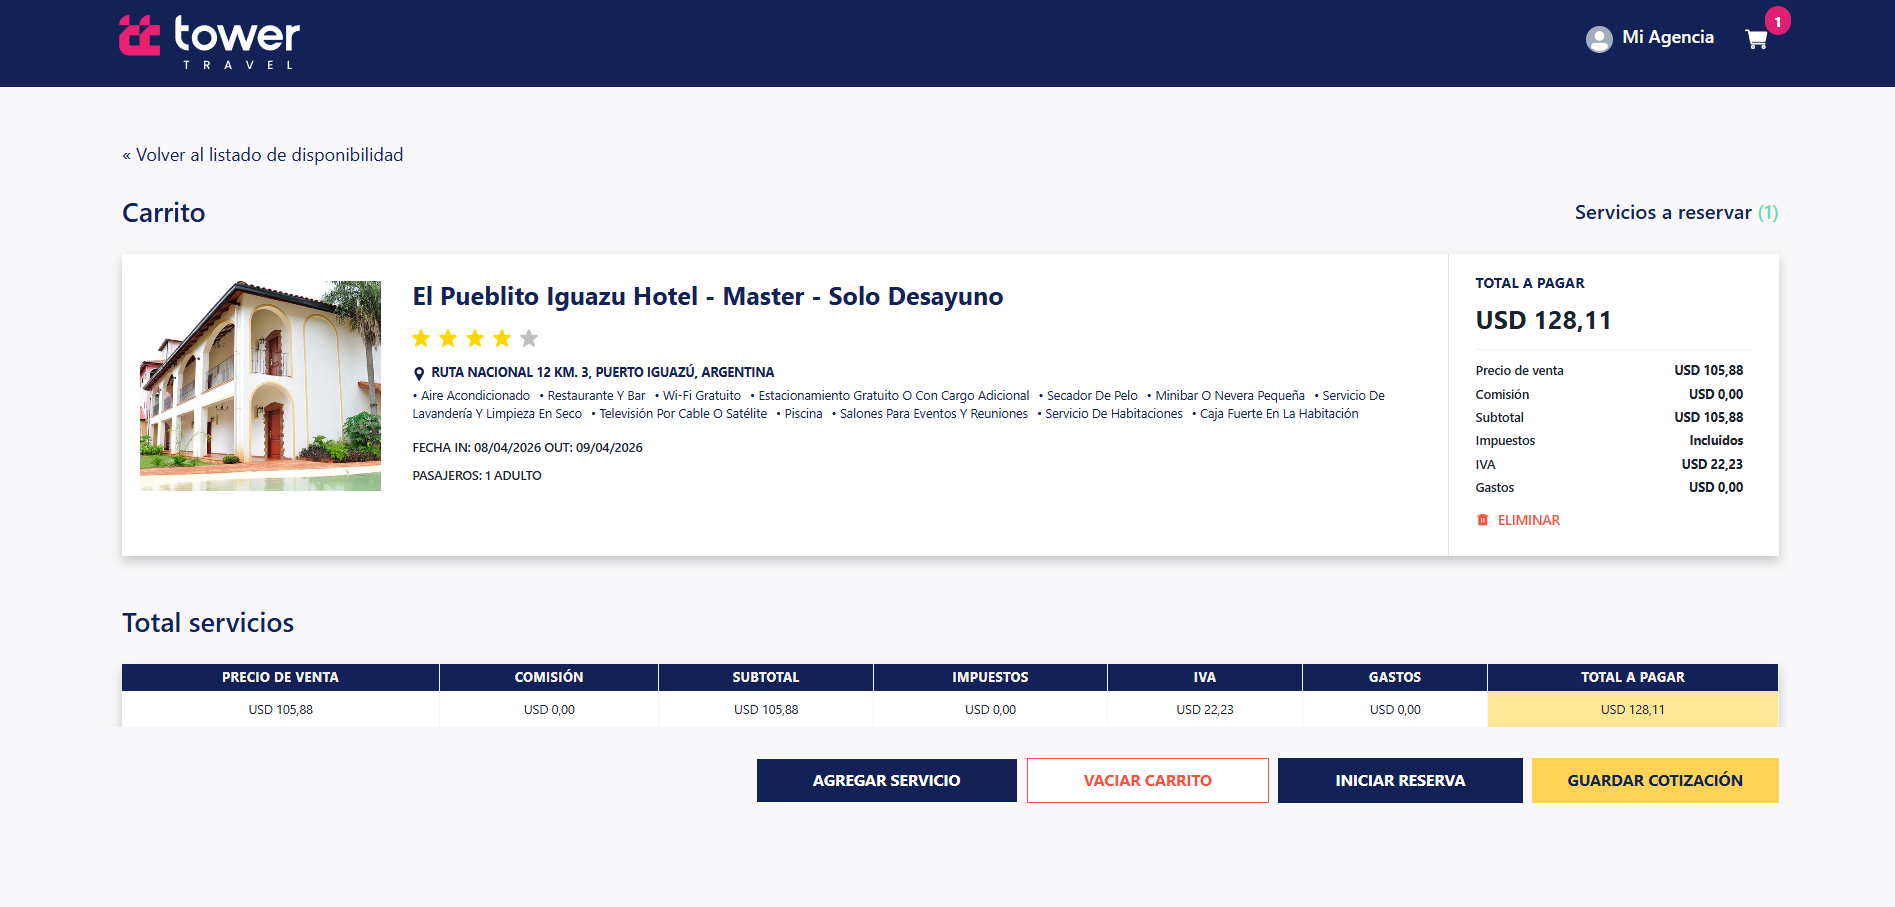The height and width of the screenshot is (907, 1895).
Task: Click the first yellow rating star
Action: tap(421, 339)
